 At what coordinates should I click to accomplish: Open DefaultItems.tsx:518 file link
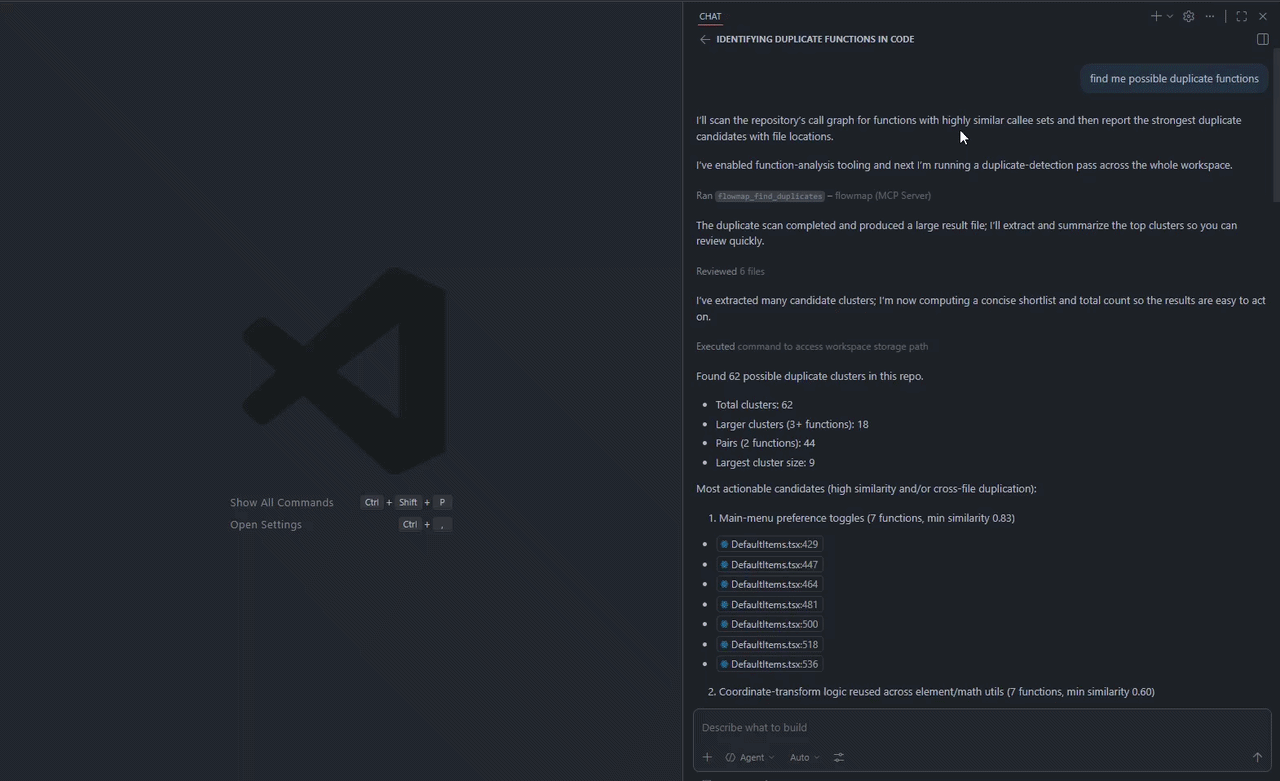pyautogui.click(x=769, y=644)
